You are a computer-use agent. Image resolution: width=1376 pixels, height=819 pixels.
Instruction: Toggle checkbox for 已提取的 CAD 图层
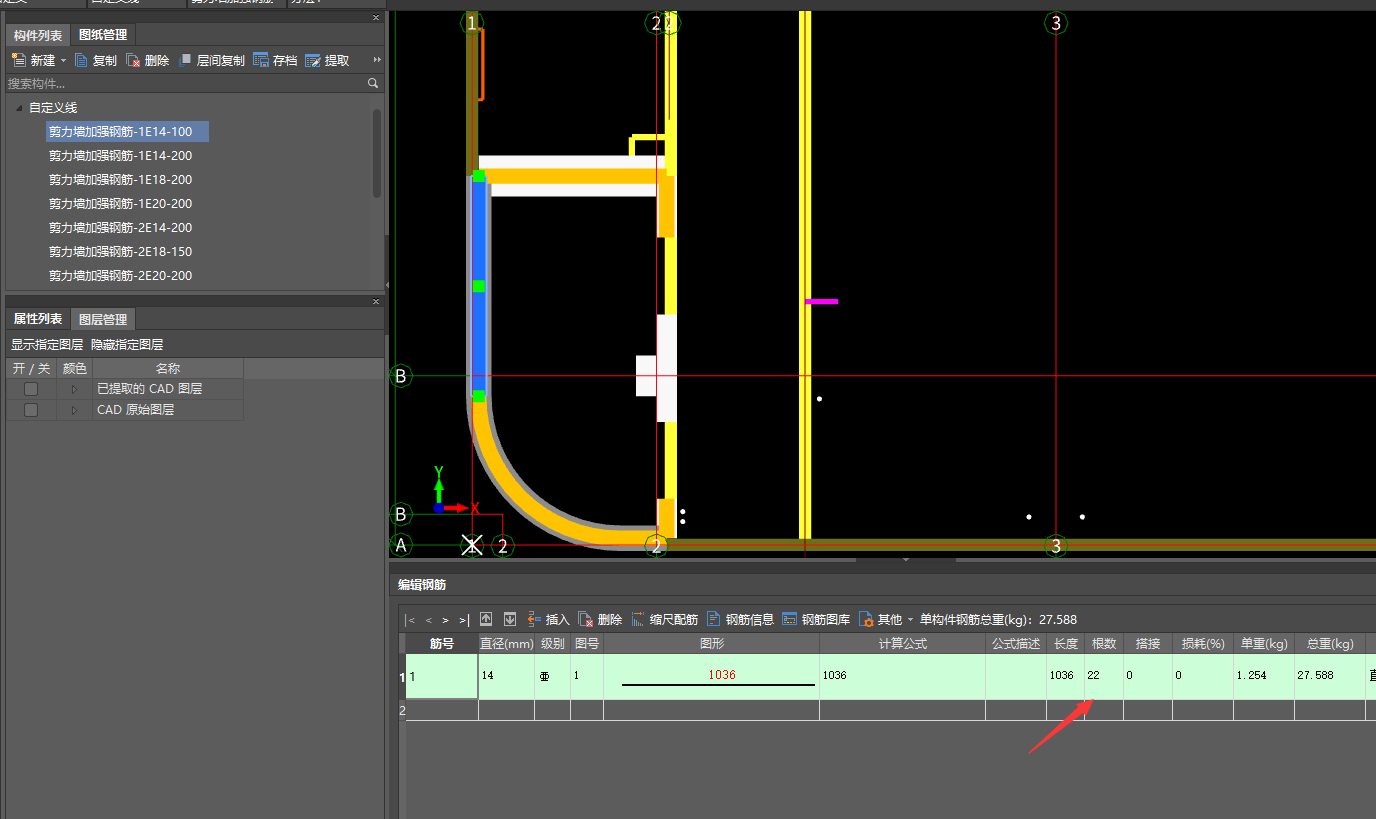coord(31,389)
